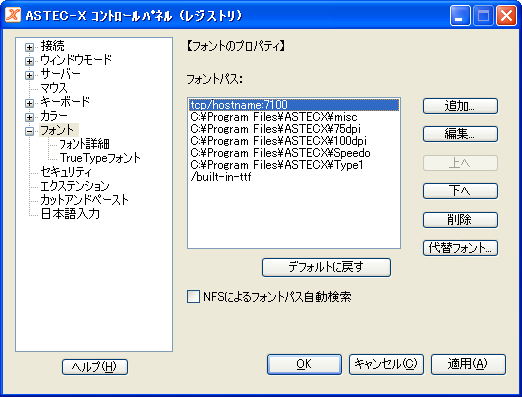Select the フォント tree item
Screen dimensions: 522x397
tap(59, 130)
